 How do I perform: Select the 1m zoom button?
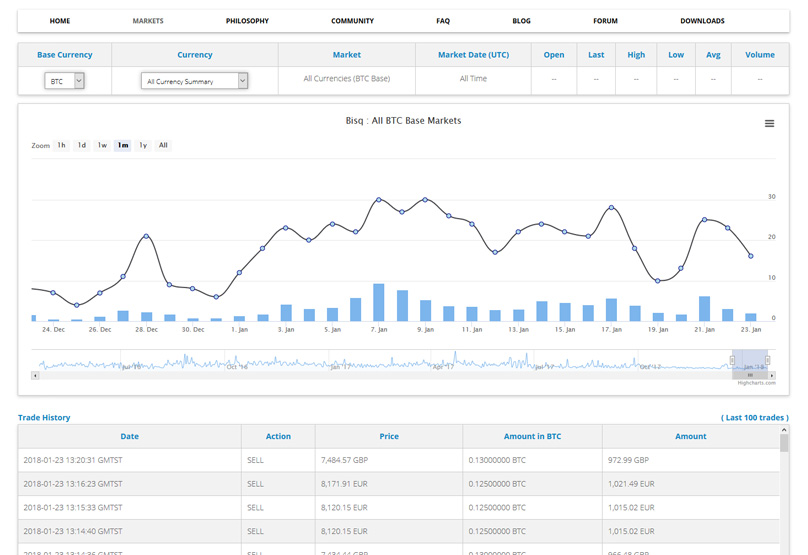(x=123, y=145)
